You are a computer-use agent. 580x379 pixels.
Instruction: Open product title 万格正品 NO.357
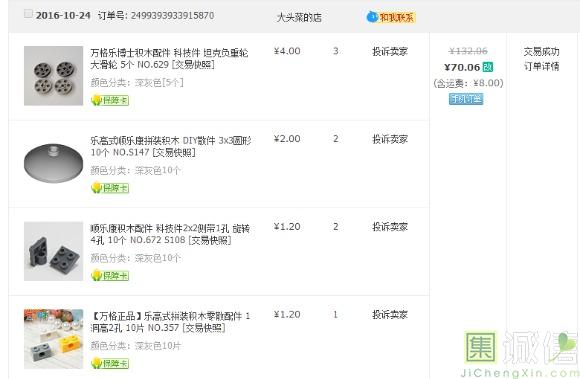(x=170, y=322)
